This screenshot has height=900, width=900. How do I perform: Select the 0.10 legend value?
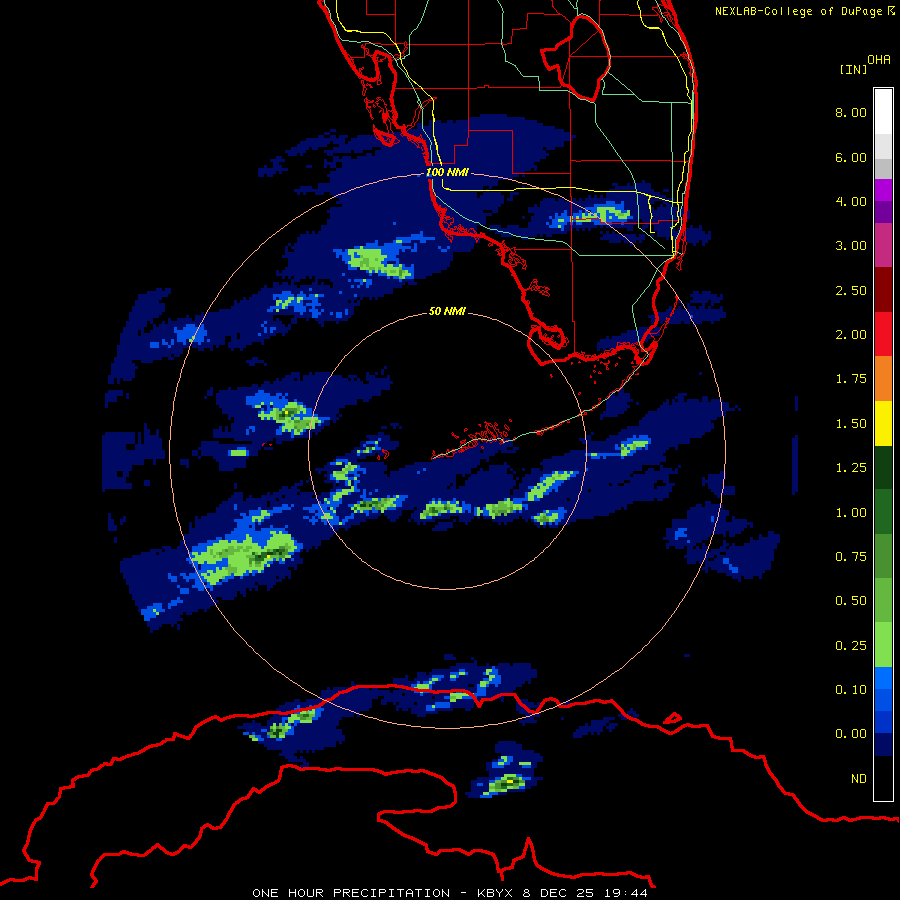click(x=851, y=690)
